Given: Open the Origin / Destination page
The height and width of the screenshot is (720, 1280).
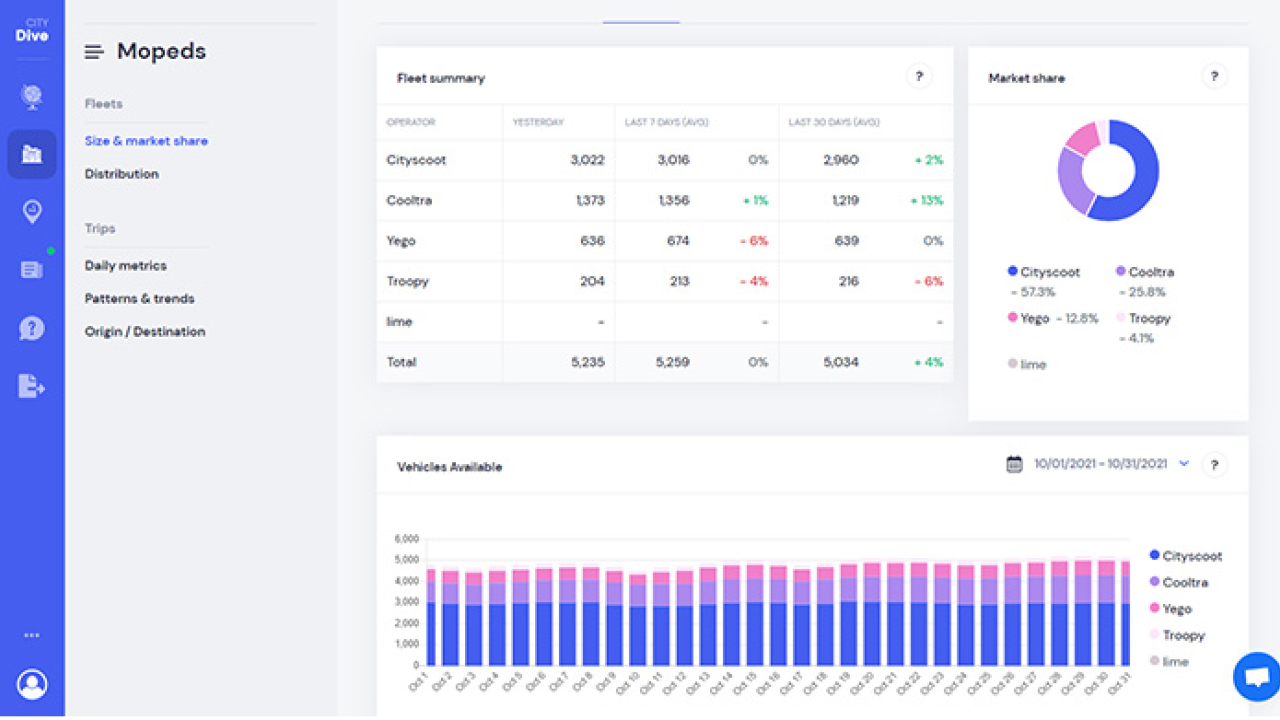Looking at the screenshot, I should 145,332.
